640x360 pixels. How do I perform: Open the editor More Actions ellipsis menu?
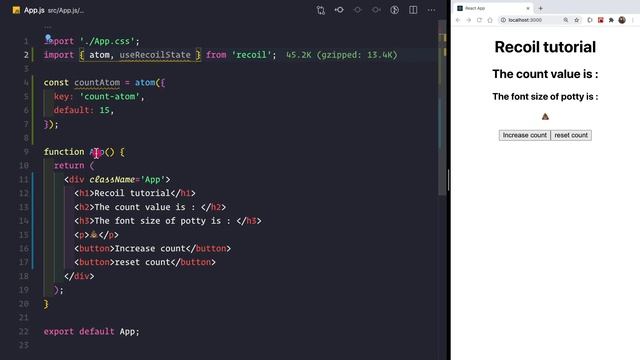pos(431,10)
